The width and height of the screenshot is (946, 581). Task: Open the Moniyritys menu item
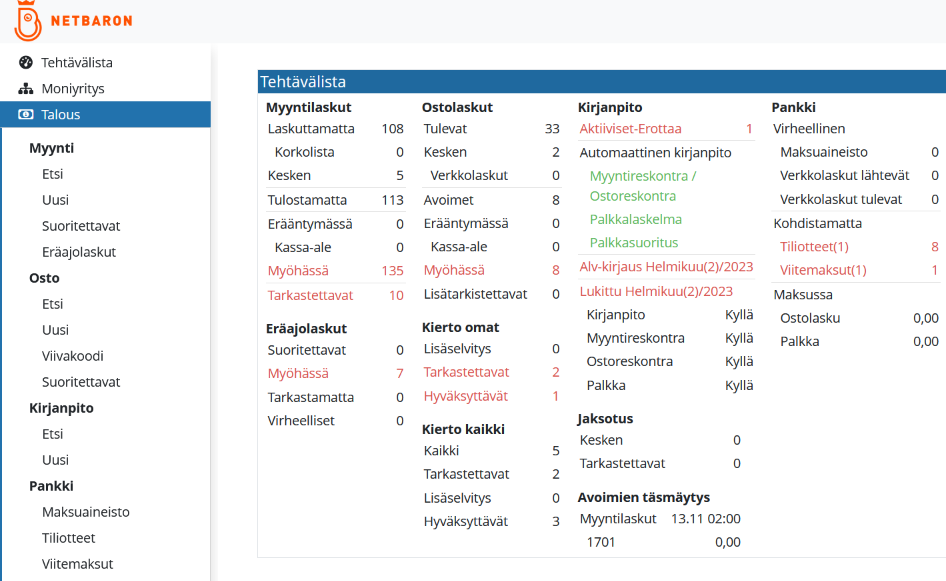[72, 88]
